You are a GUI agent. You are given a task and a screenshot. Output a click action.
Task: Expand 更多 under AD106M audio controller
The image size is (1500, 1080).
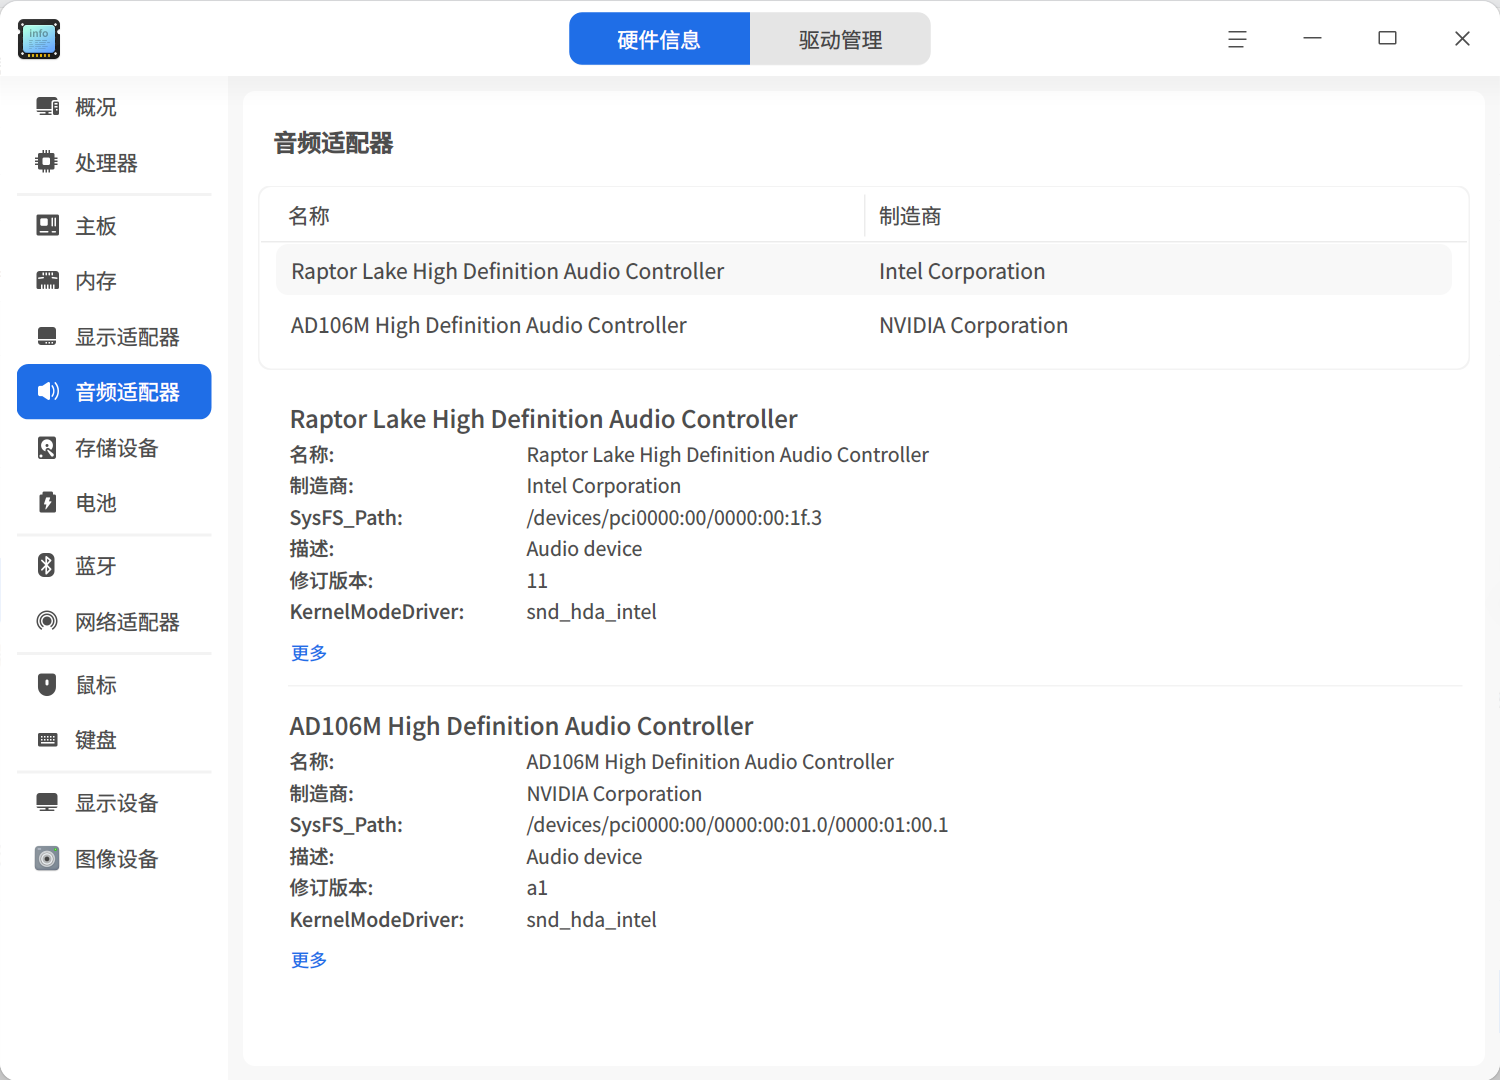click(309, 959)
